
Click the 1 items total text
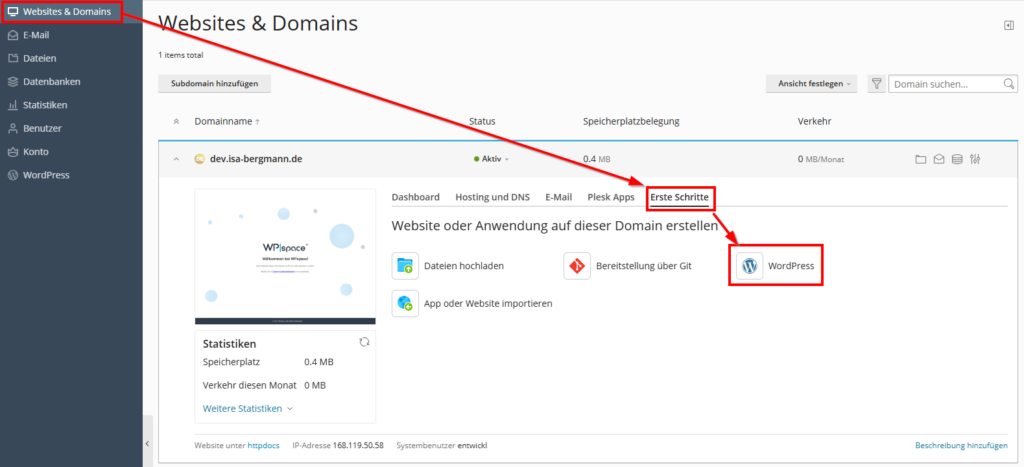[181, 56]
